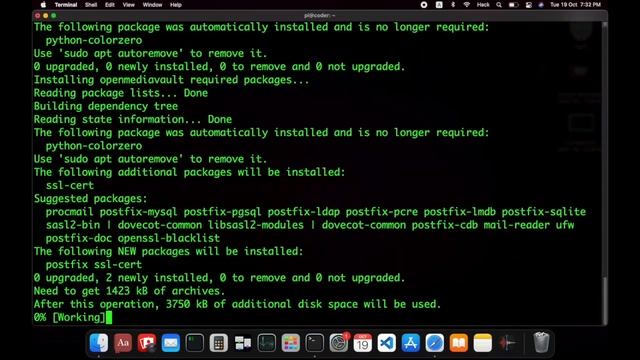The width and height of the screenshot is (640, 360).
Task: Open the View menu
Action: coord(128,5)
